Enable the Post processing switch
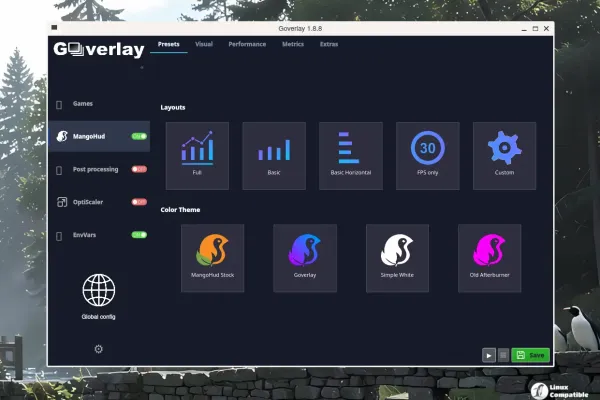Viewport: 600px width, 400px height. 139,169
